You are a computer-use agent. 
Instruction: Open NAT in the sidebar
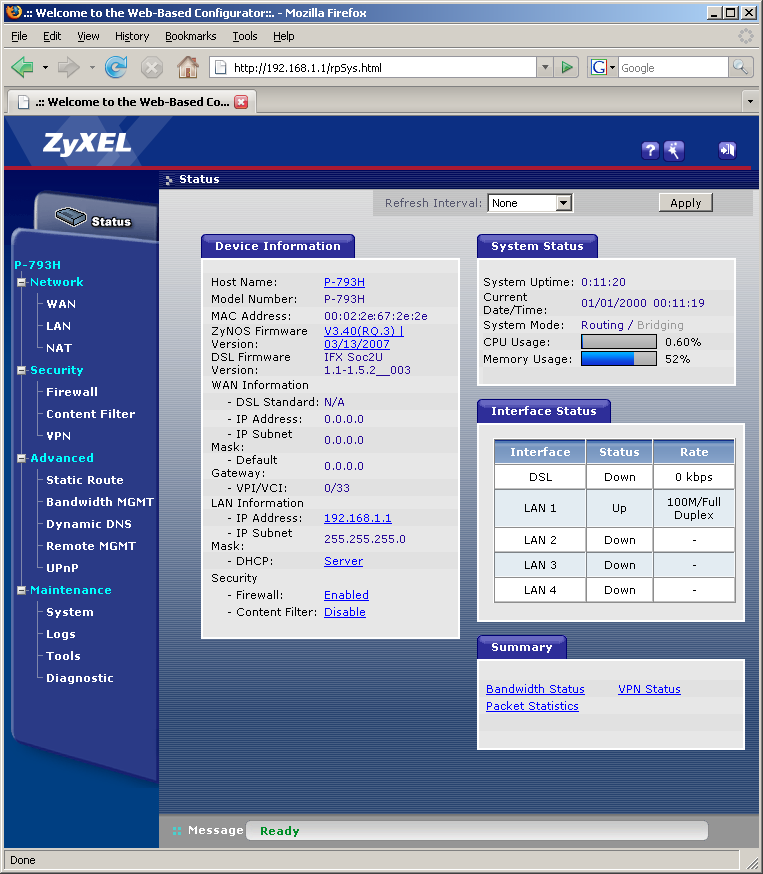(59, 348)
